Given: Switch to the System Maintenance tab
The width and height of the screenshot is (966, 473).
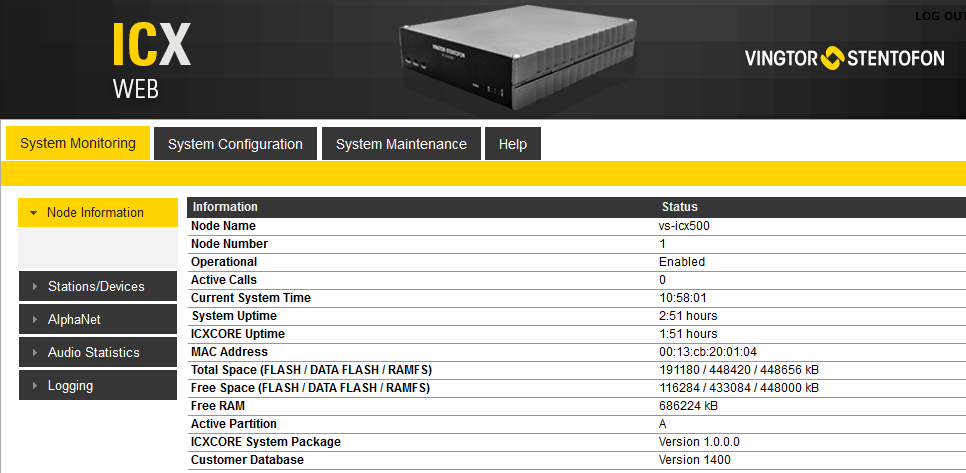Looking at the screenshot, I should click(401, 144).
